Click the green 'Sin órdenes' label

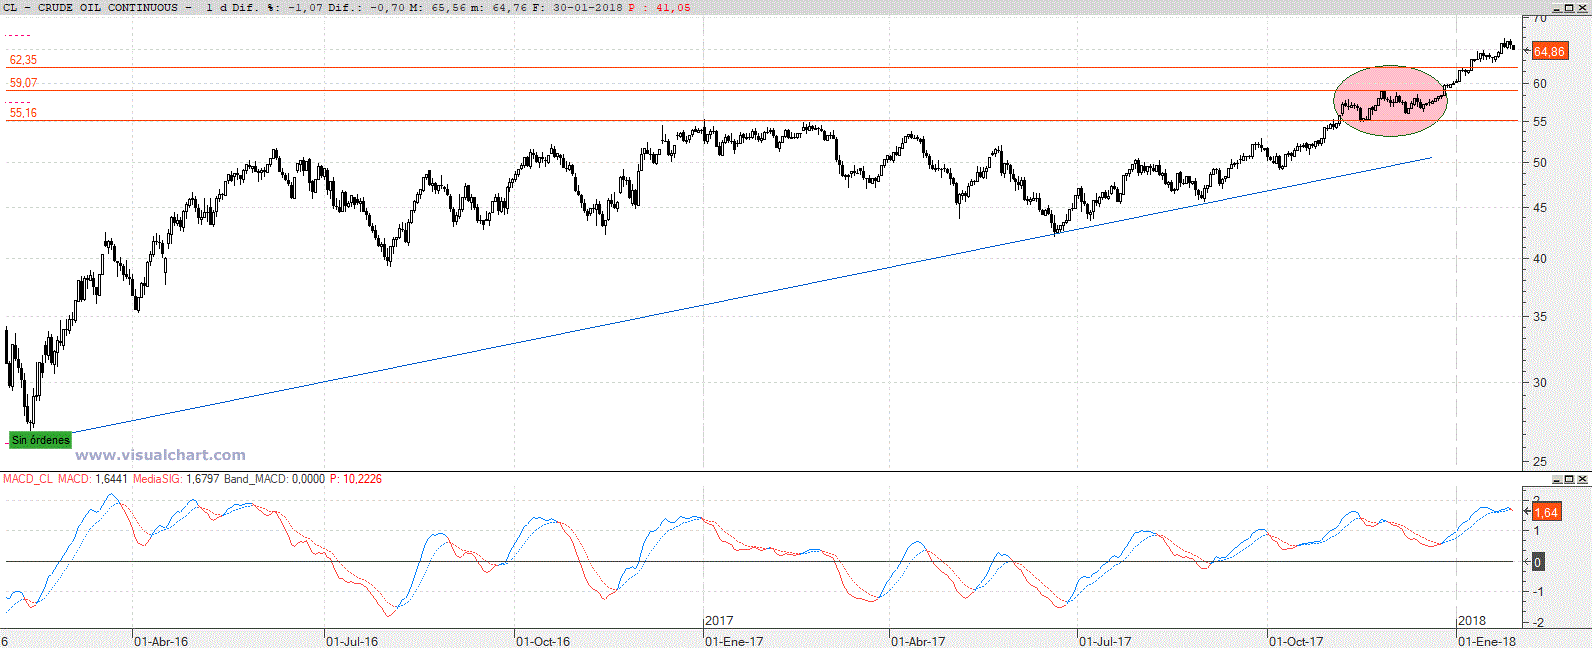point(41,440)
